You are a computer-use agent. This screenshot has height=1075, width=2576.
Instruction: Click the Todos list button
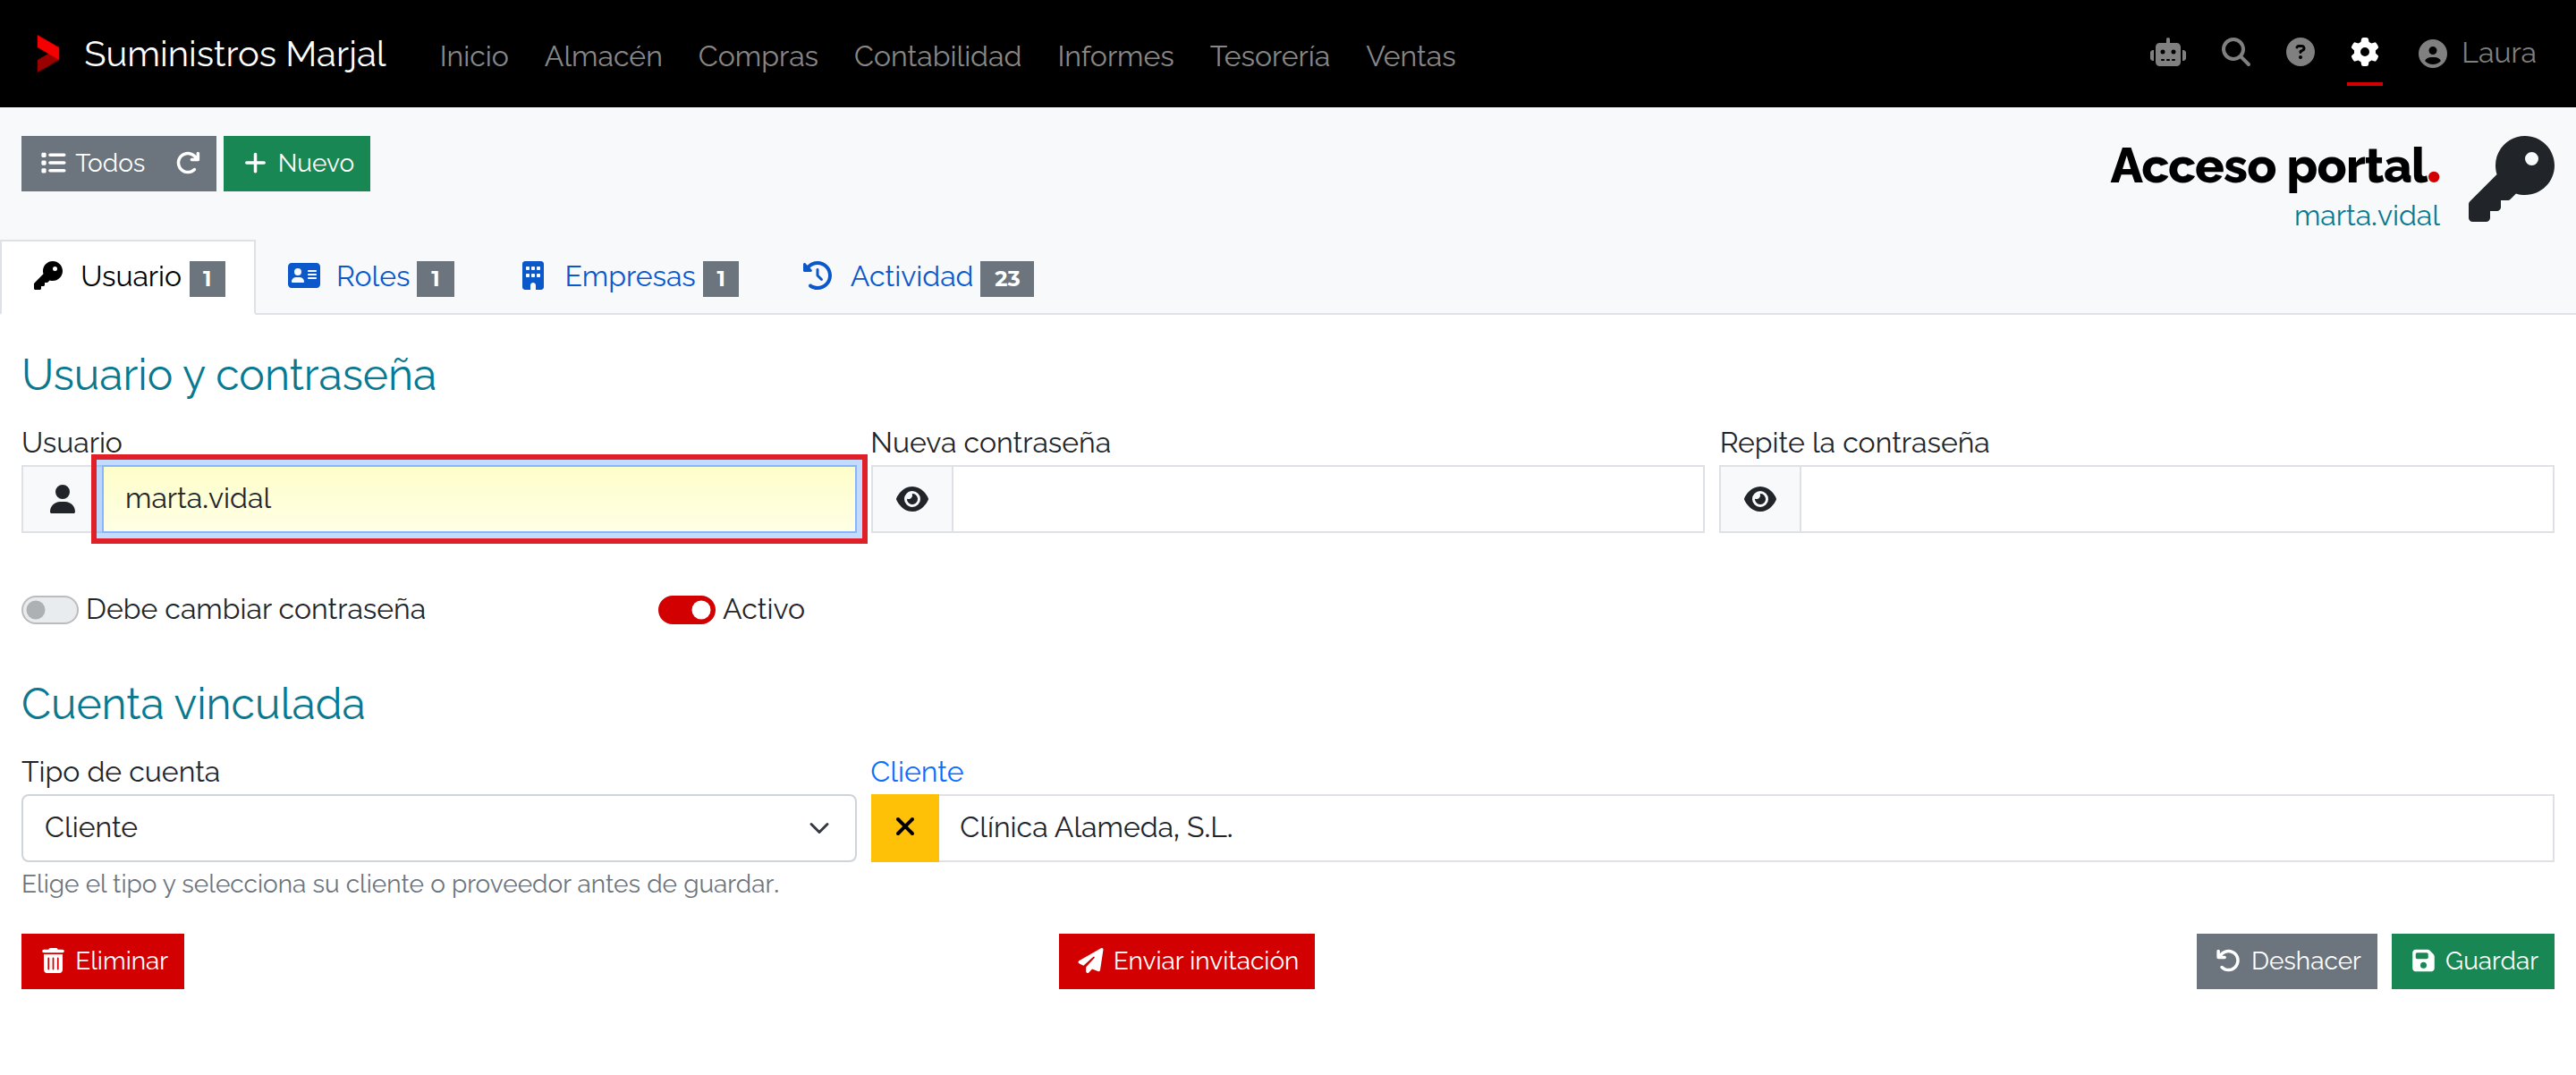93,163
